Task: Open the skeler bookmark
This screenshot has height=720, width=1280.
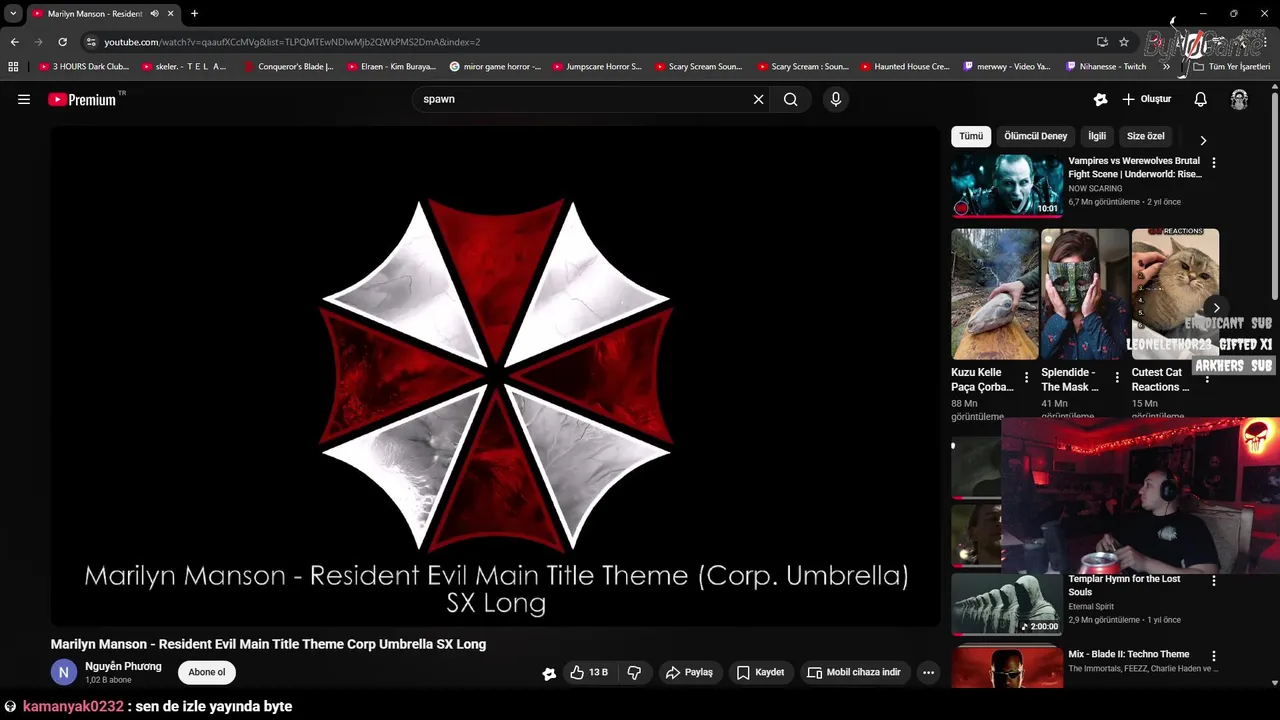Action: (x=185, y=66)
